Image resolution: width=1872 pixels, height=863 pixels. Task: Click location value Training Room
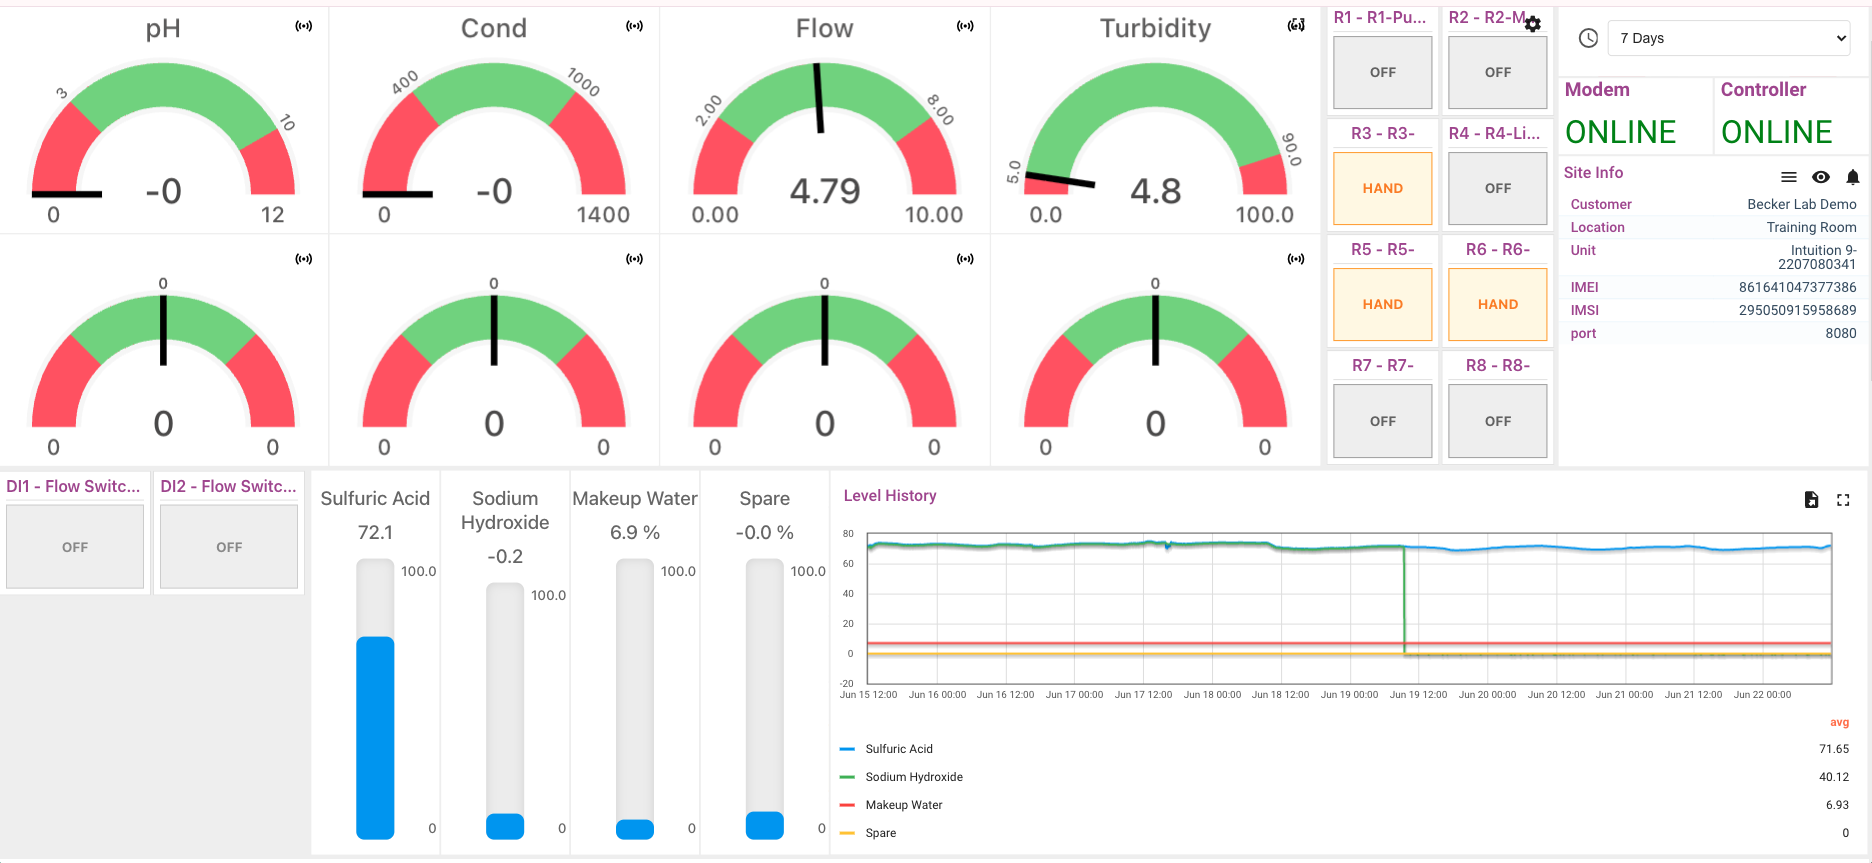tap(1811, 227)
